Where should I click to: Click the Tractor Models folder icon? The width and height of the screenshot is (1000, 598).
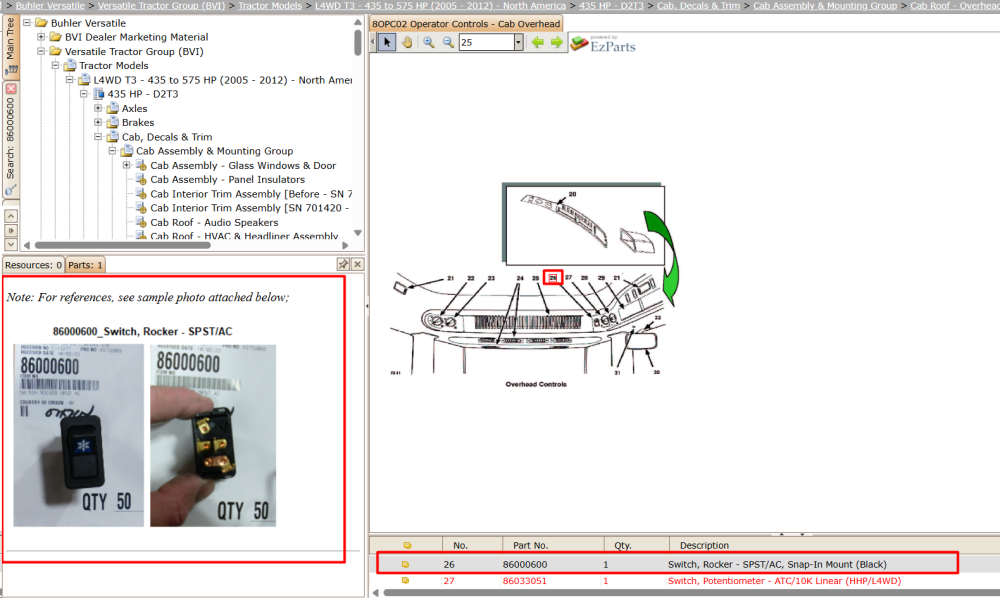point(70,65)
